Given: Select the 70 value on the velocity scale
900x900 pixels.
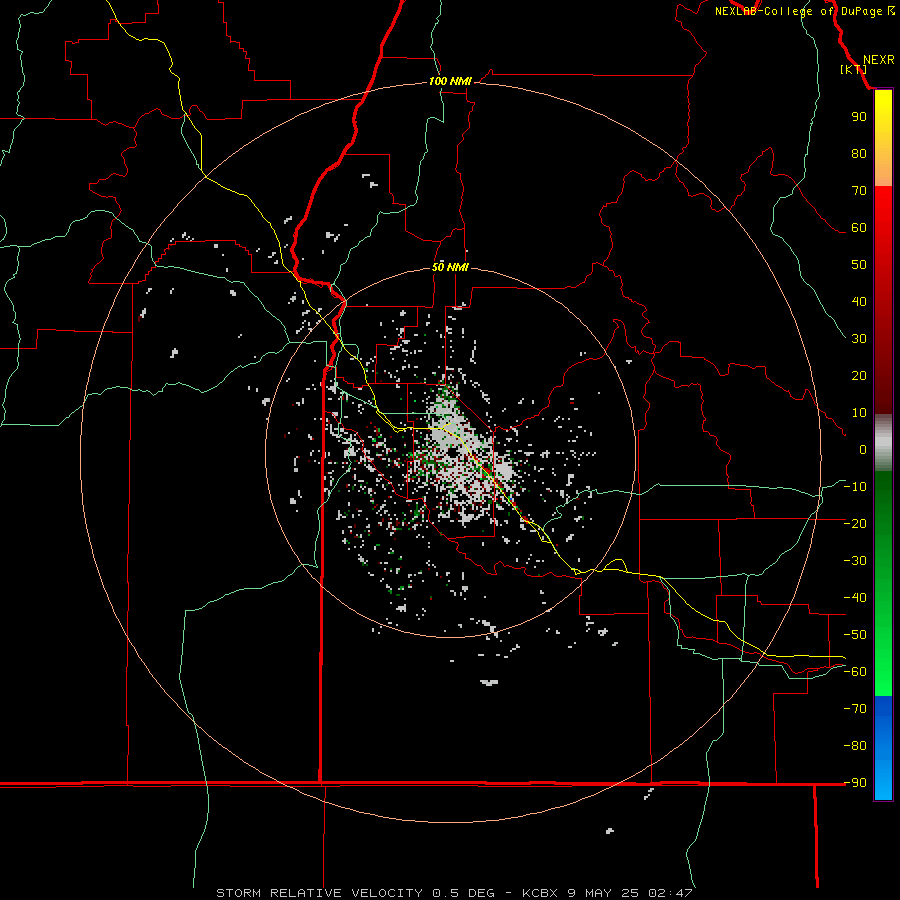Looking at the screenshot, I should [859, 191].
